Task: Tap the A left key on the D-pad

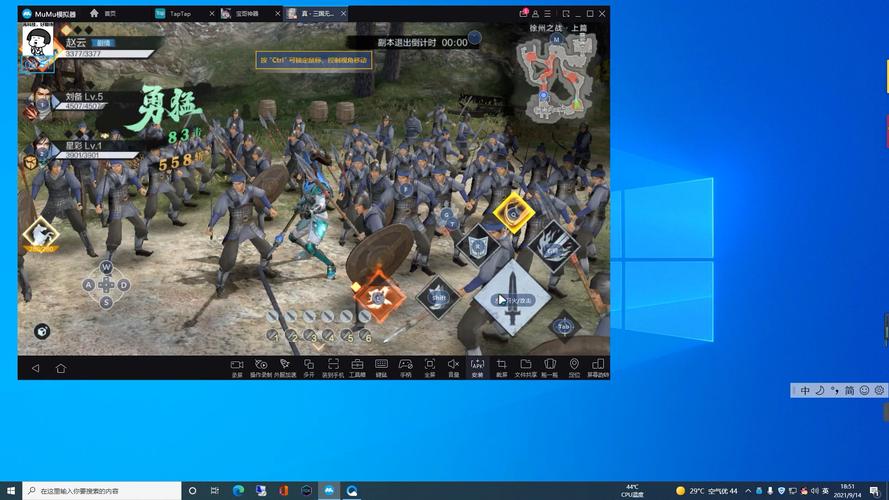Action: [x=88, y=285]
